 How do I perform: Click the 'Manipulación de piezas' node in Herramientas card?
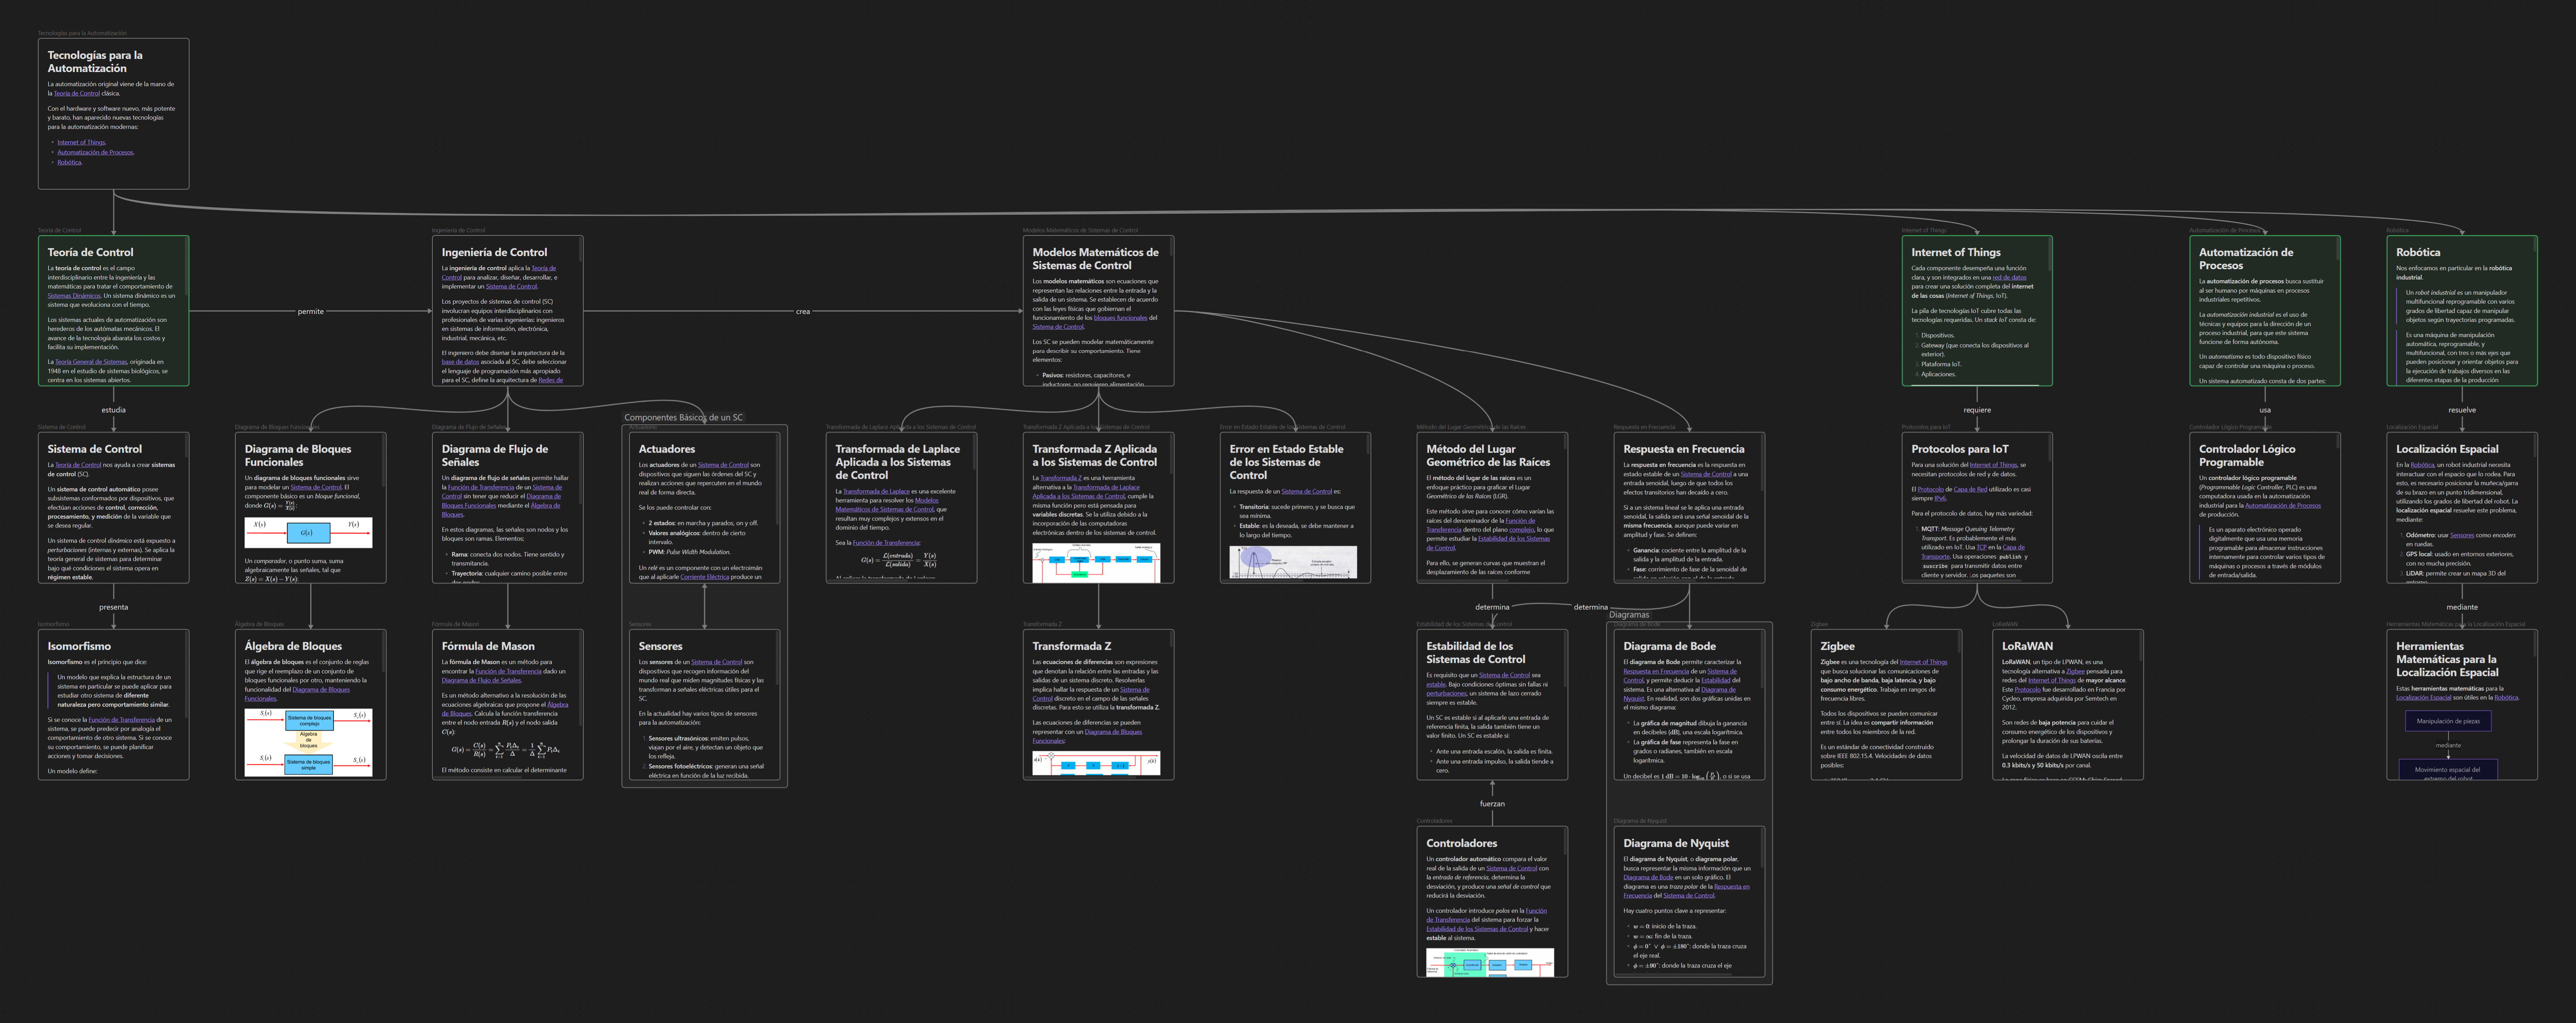2448,721
